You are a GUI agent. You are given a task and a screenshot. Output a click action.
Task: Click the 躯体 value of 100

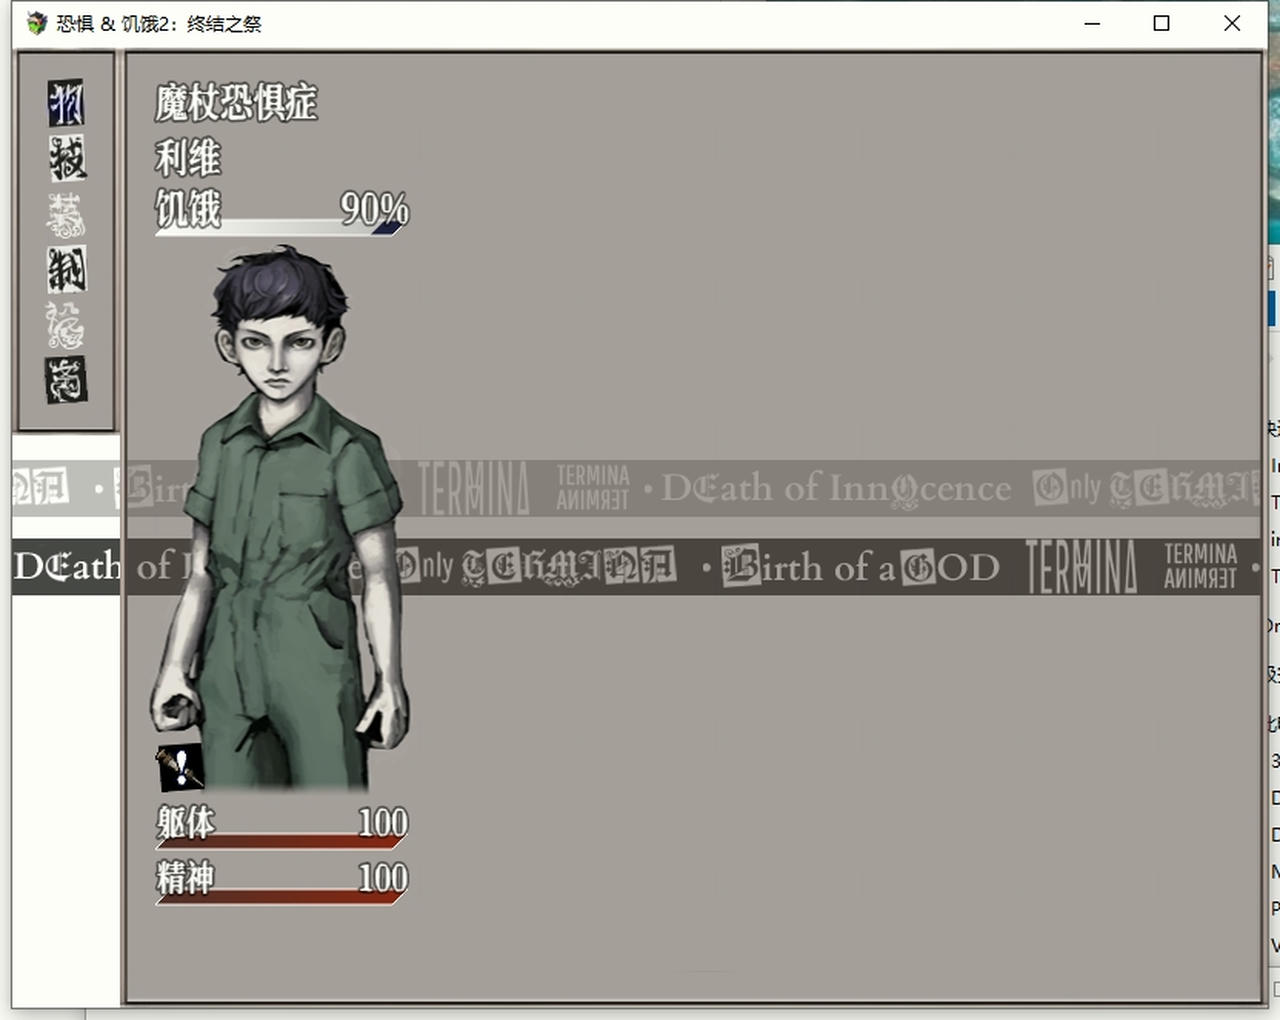[x=383, y=822]
